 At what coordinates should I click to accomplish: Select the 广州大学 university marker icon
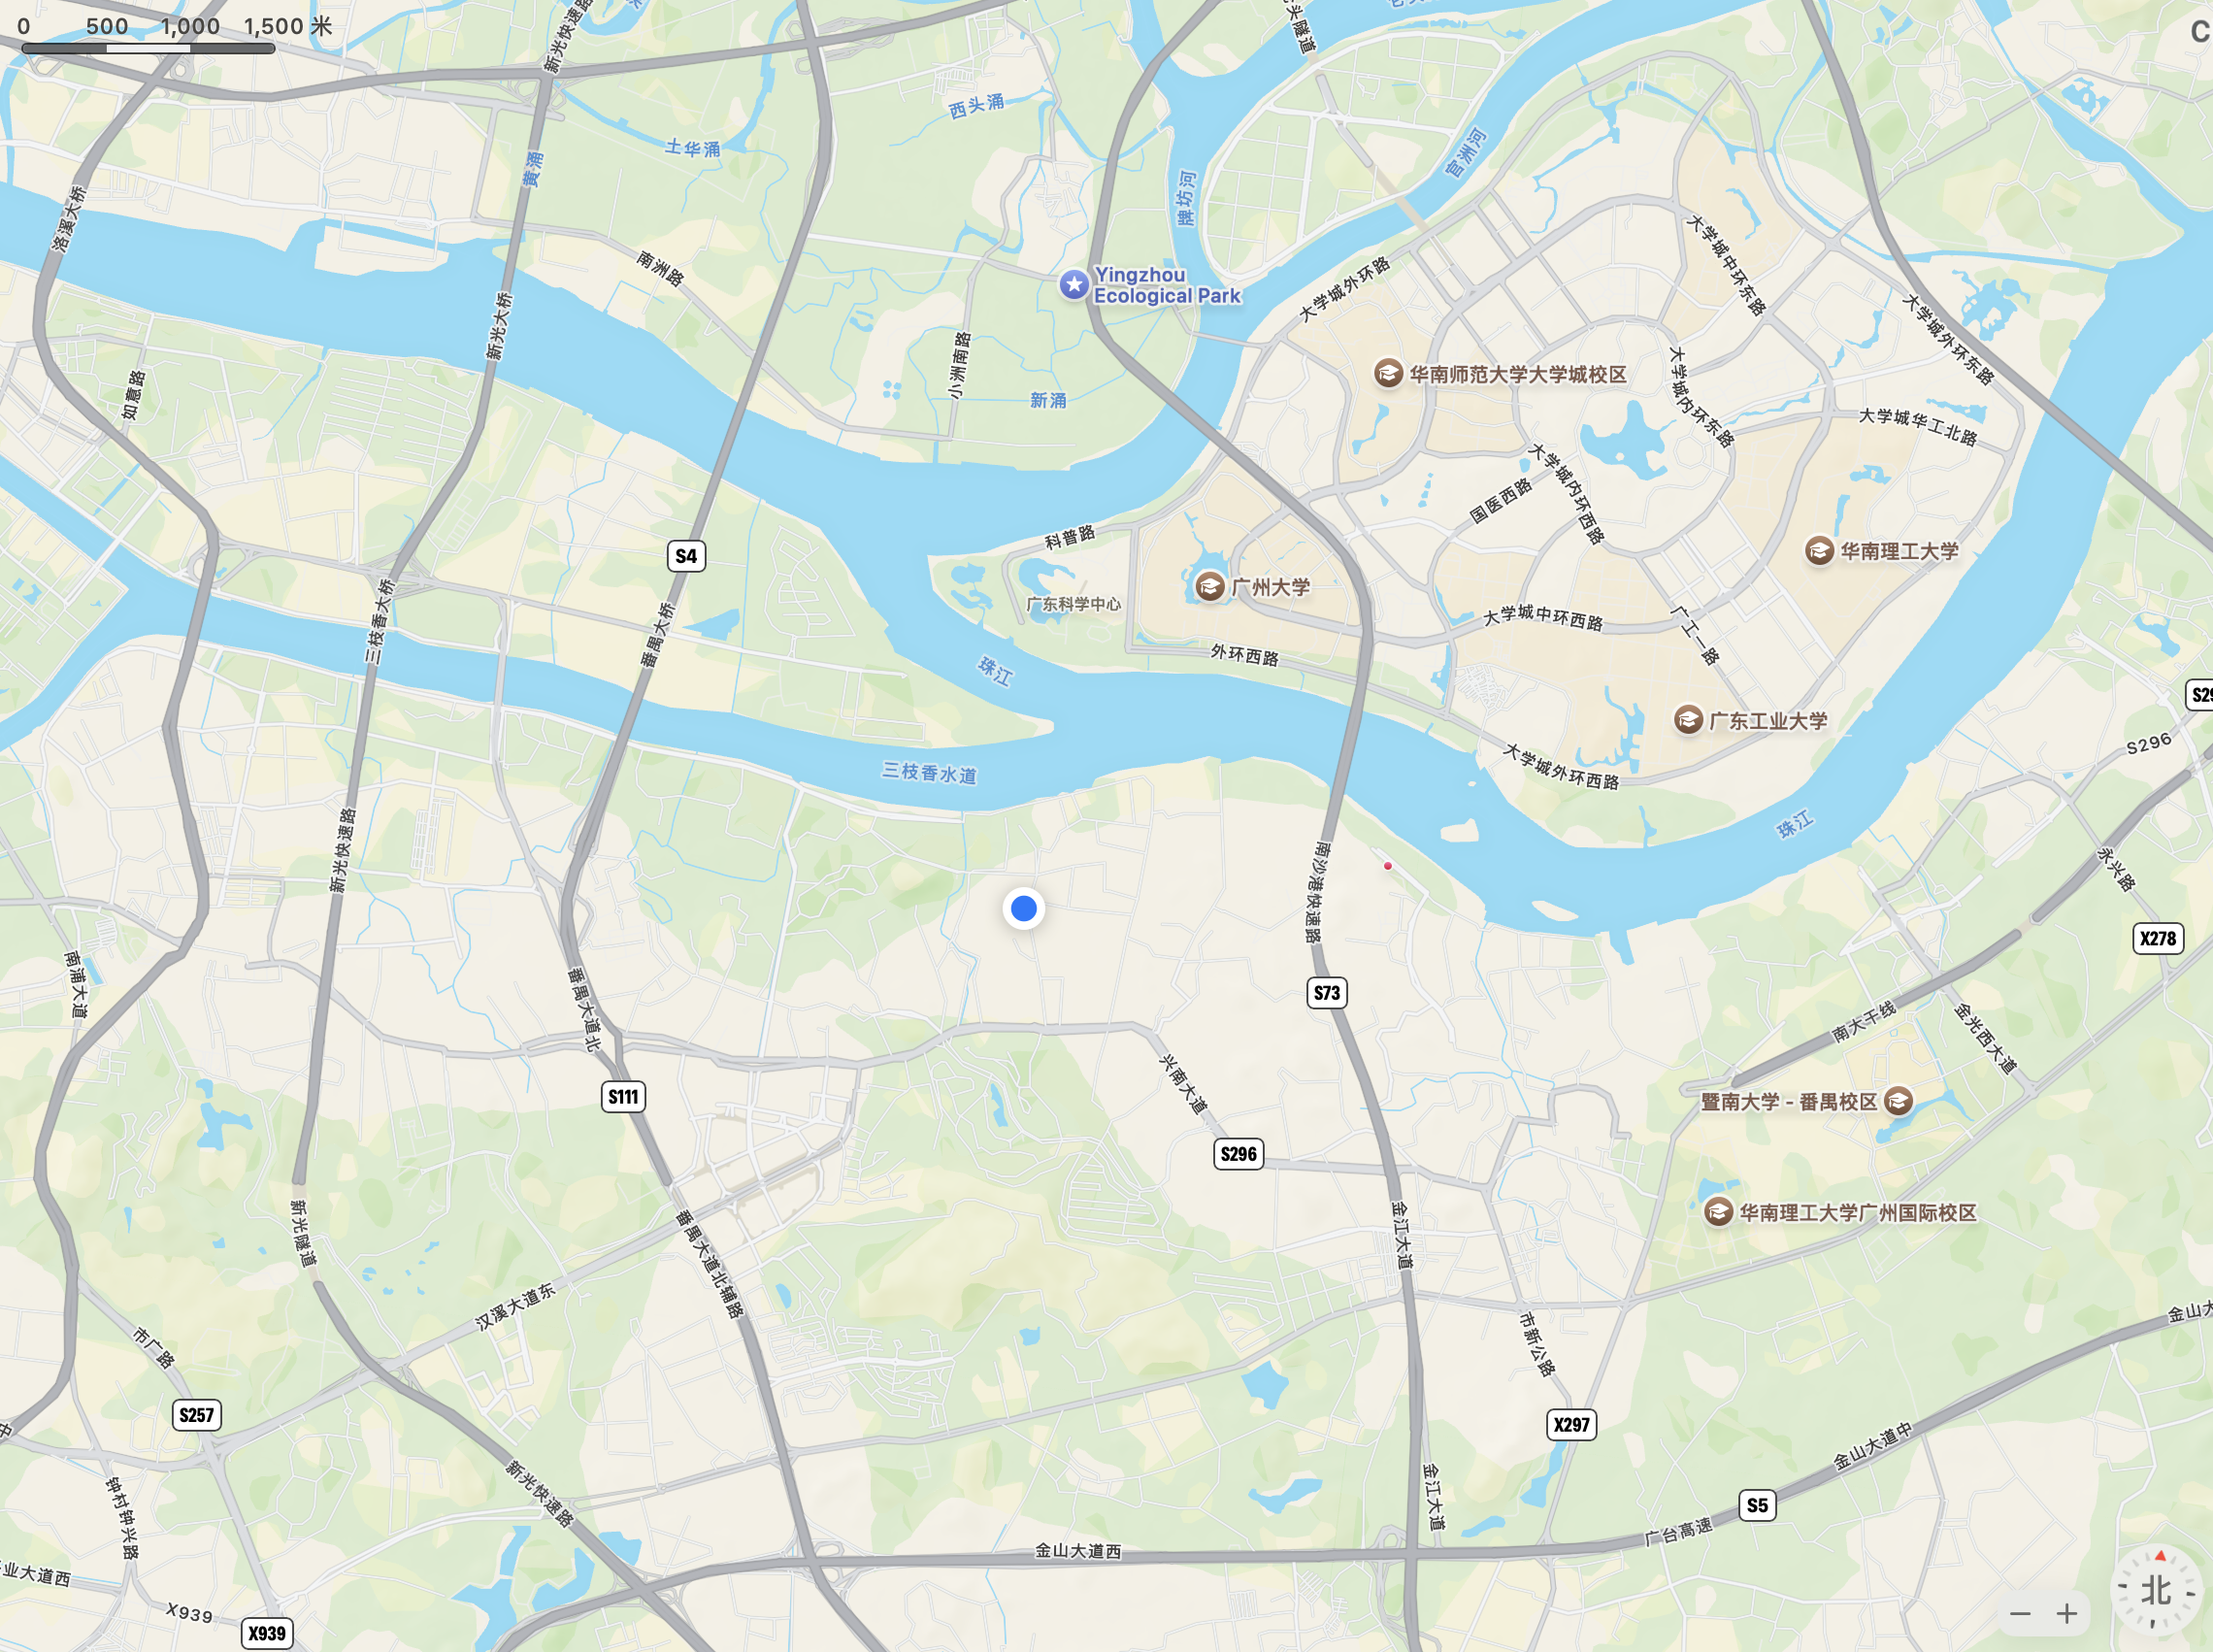coord(1210,586)
